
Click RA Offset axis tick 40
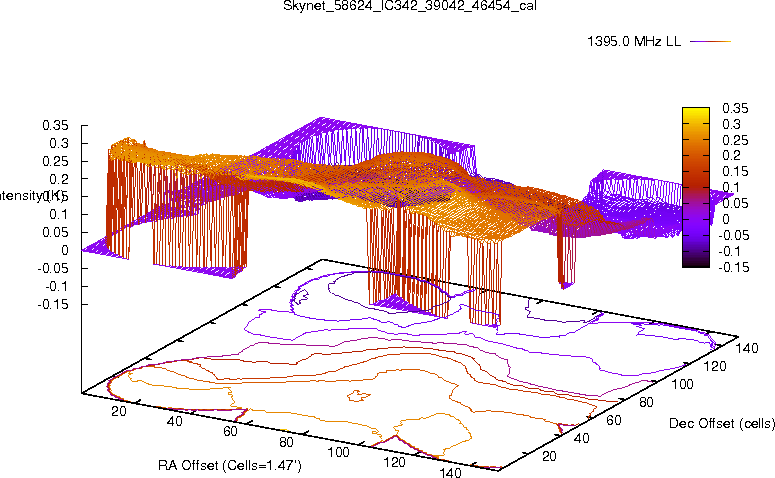pos(174,421)
